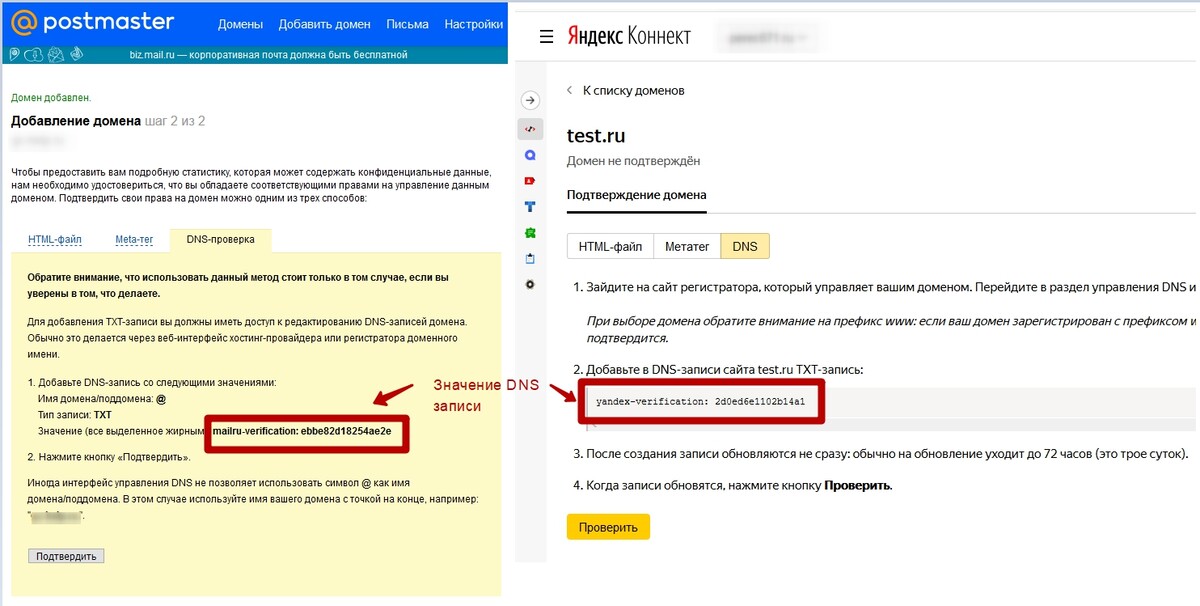This screenshot has height=606, width=1200.
Task: Click the Домен добавлен message
Action: pyautogui.click(x=51, y=98)
